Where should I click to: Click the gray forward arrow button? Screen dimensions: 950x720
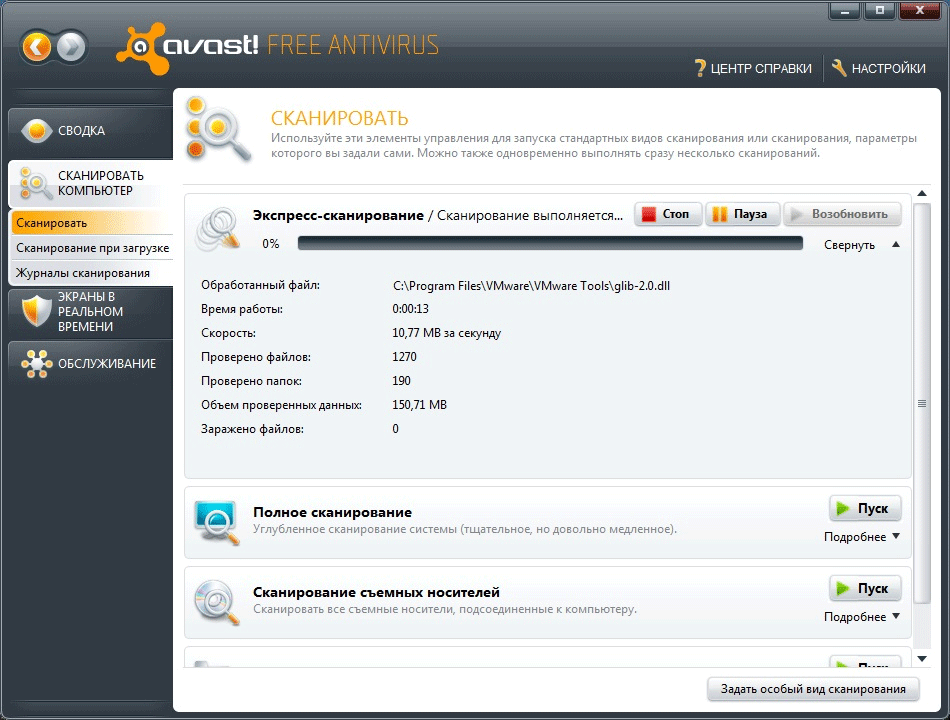pyautogui.click(x=72, y=46)
